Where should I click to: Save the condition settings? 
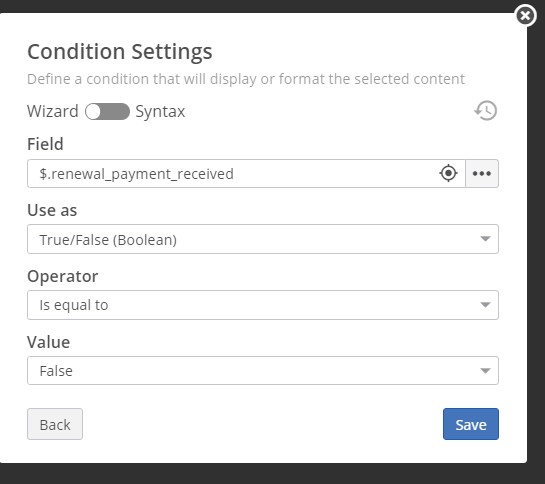tap(471, 424)
